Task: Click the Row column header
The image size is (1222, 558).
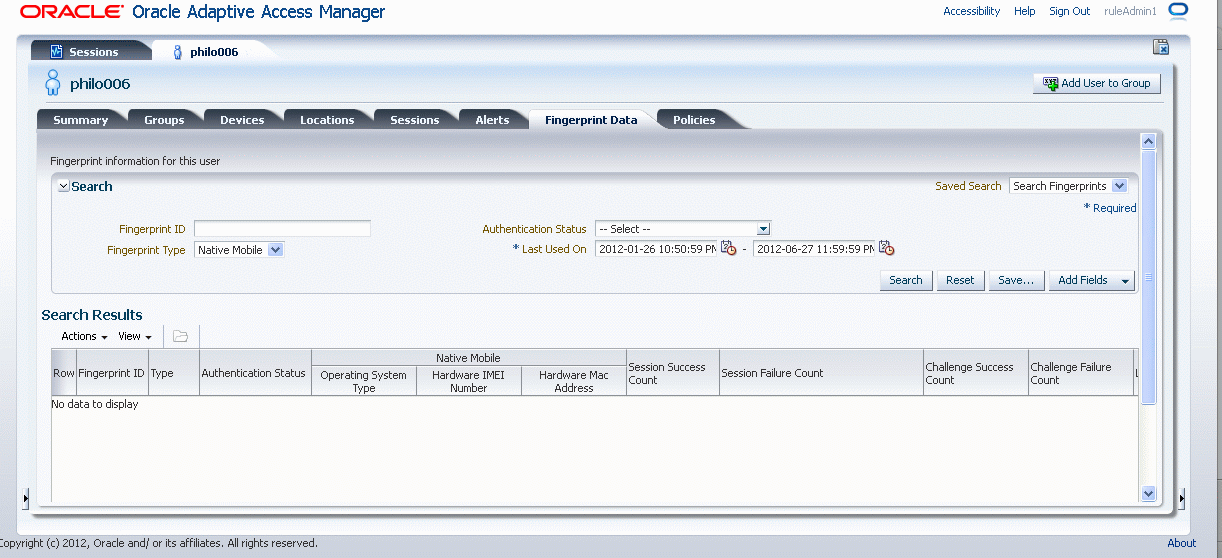Action: pyautogui.click(x=64, y=373)
